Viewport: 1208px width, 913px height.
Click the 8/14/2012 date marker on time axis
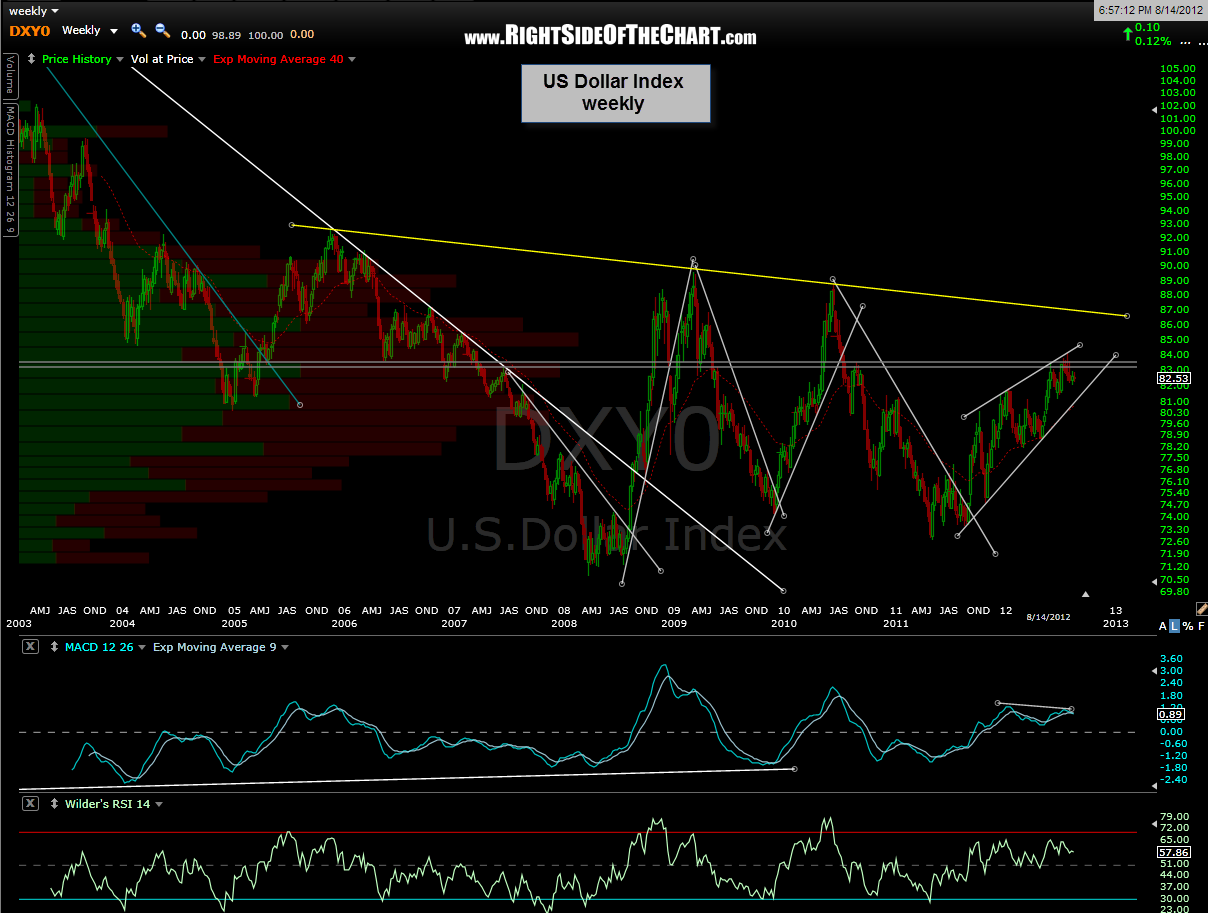pos(1048,617)
